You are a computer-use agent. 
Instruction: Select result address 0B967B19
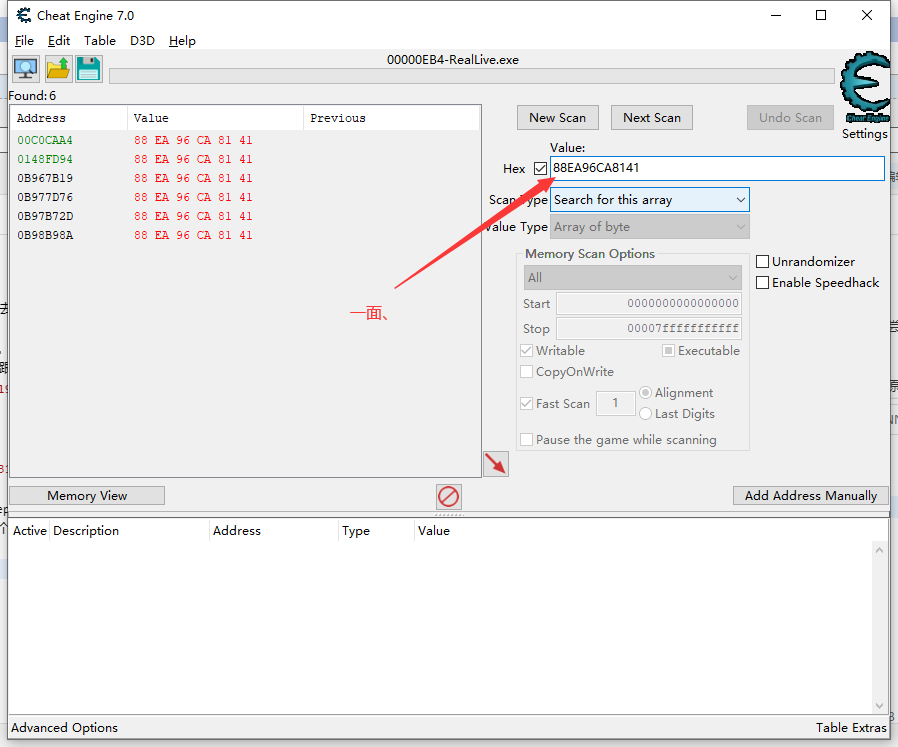(x=45, y=178)
